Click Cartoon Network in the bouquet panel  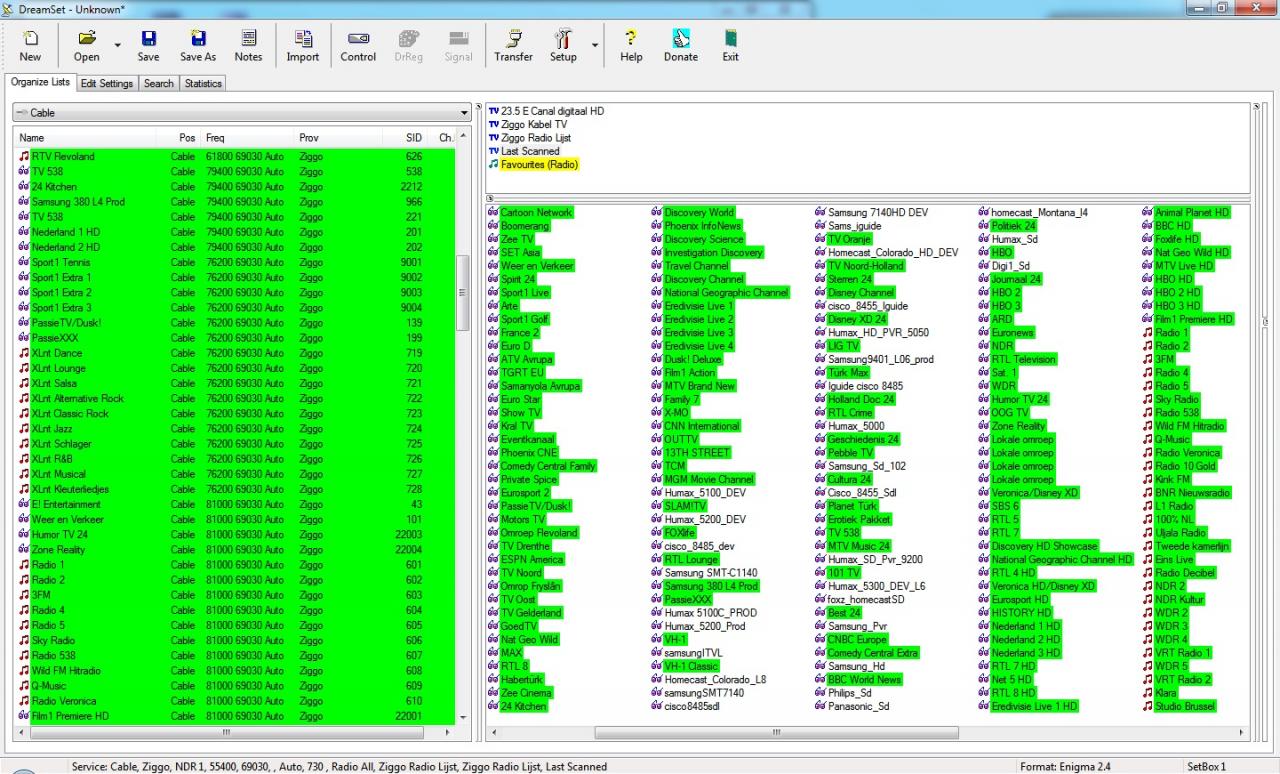pos(536,213)
